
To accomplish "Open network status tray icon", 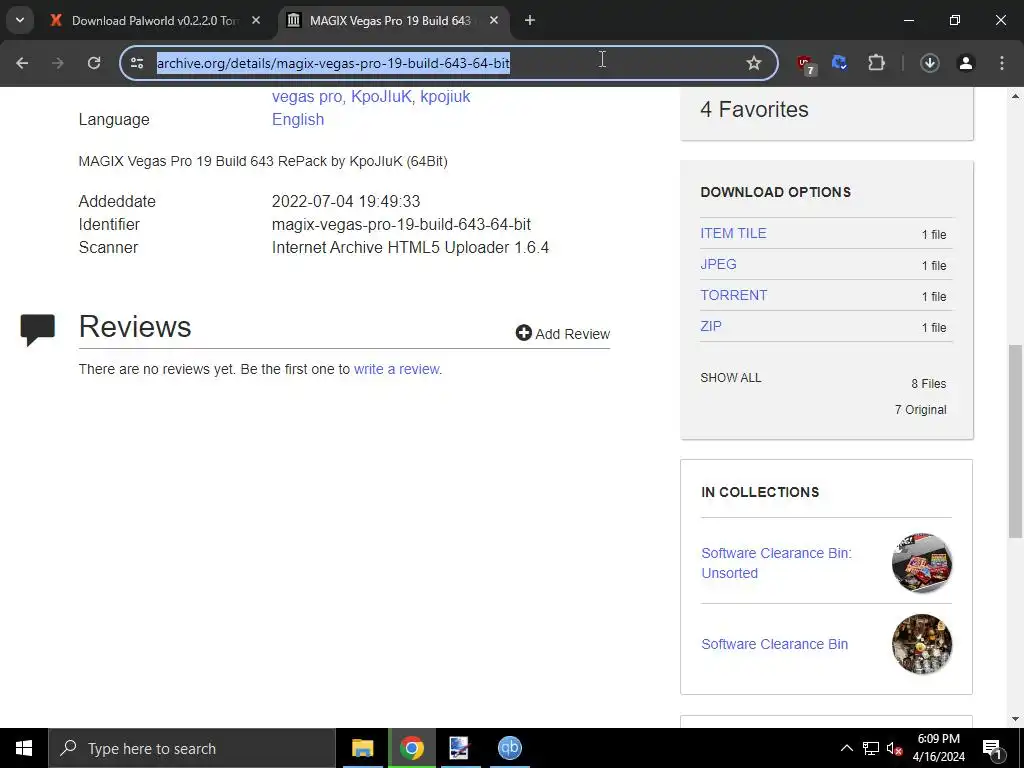I will (871, 748).
